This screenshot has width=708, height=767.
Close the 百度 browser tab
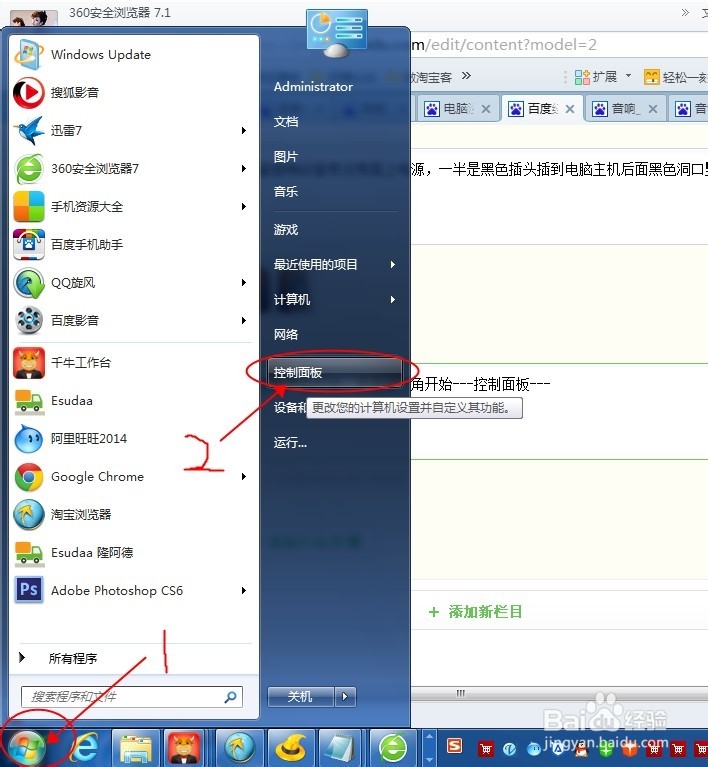click(x=570, y=109)
